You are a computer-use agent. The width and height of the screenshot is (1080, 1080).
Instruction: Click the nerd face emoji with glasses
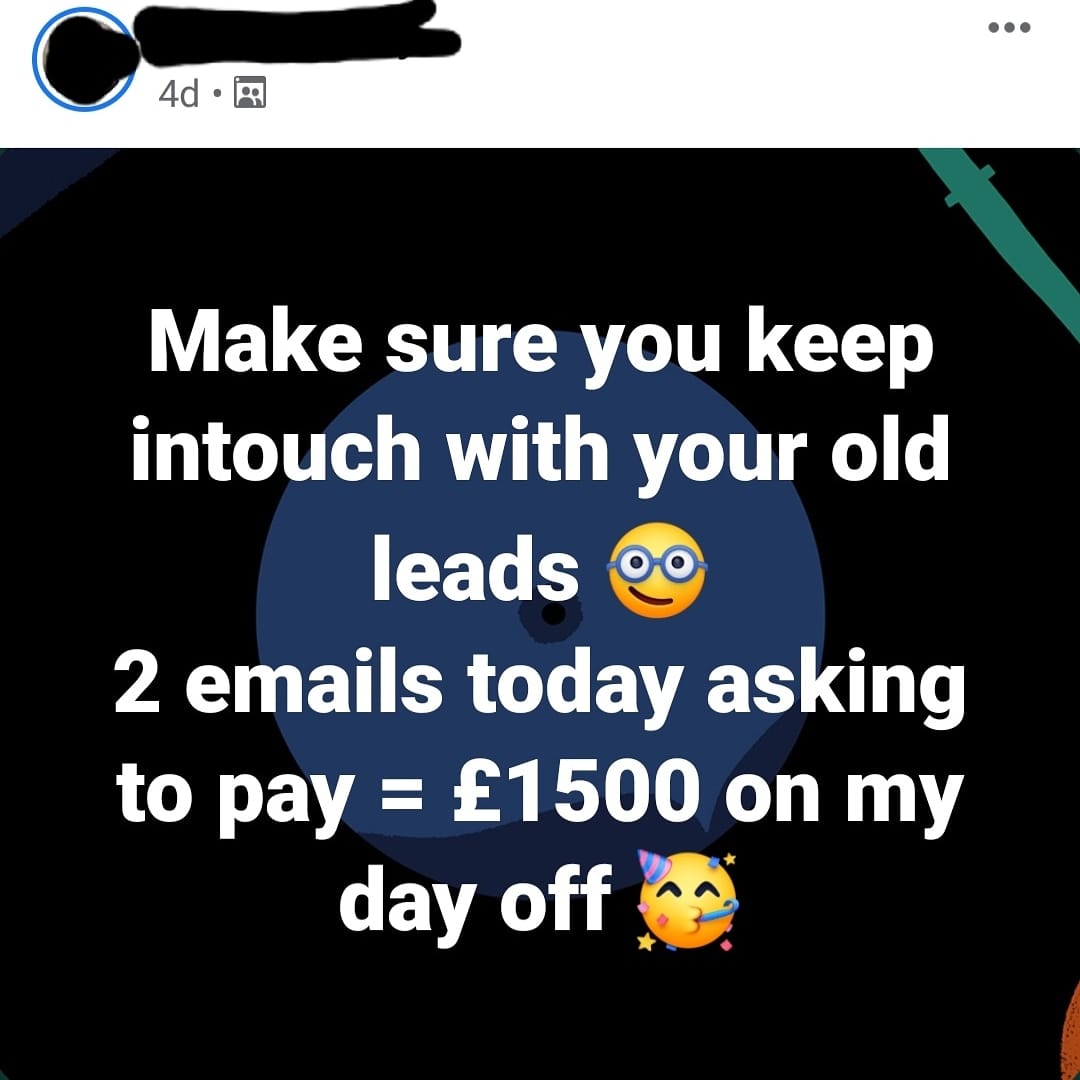pos(656,570)
